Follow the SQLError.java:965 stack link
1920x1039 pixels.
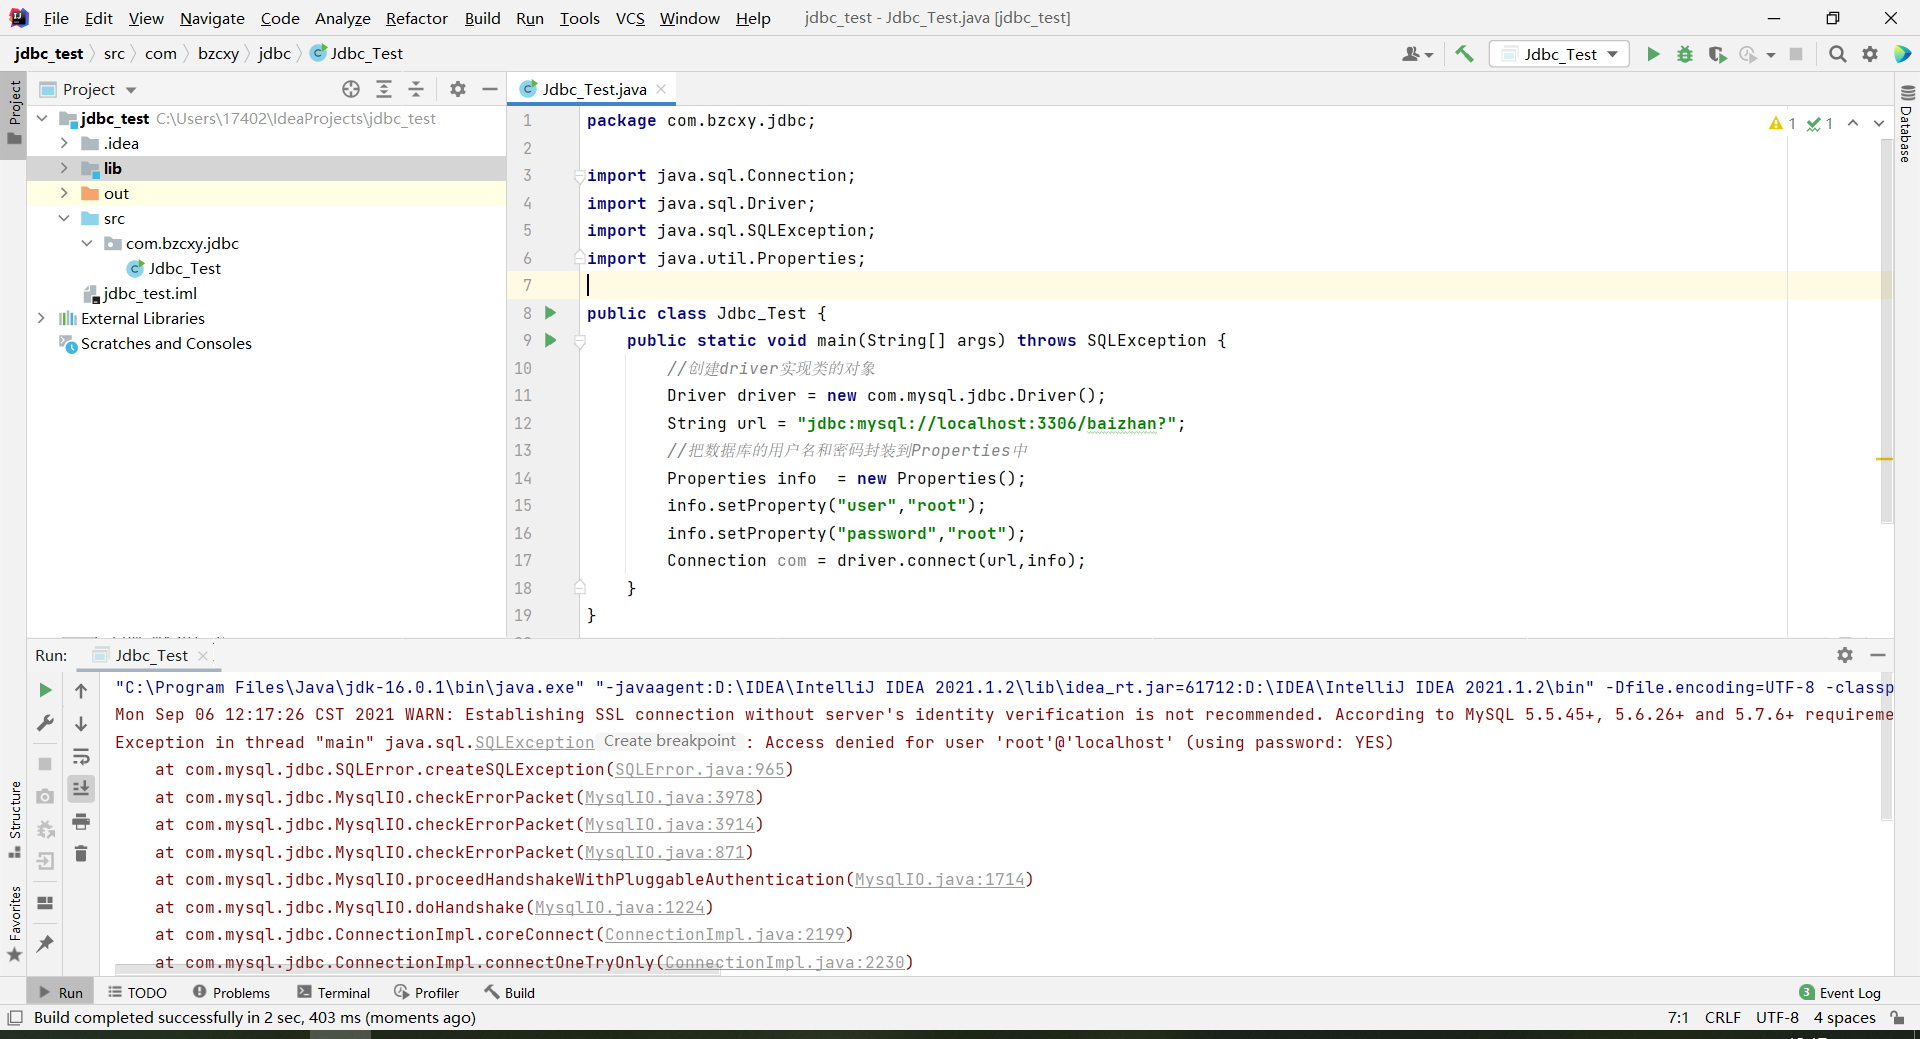click(699, 769)
